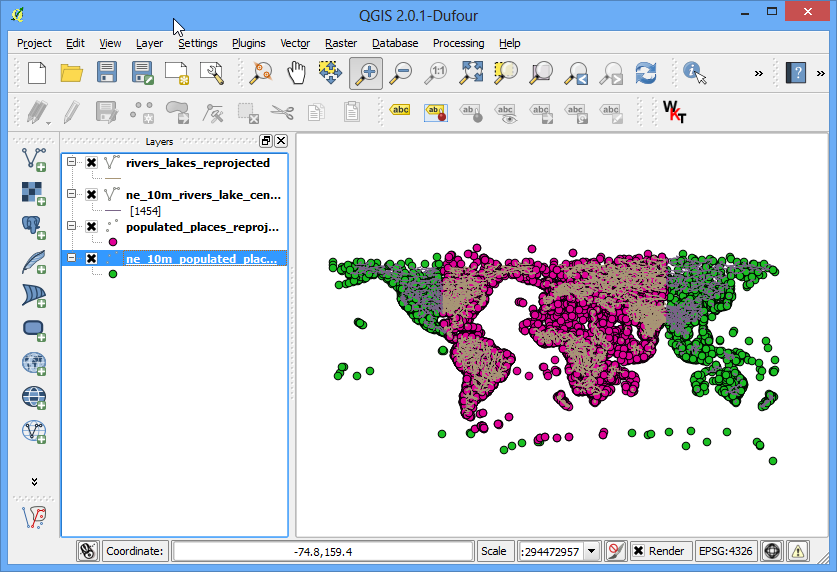Click the Coordinate input field
This screenshot has height=572, width=837.
click(x=323, y=551)
